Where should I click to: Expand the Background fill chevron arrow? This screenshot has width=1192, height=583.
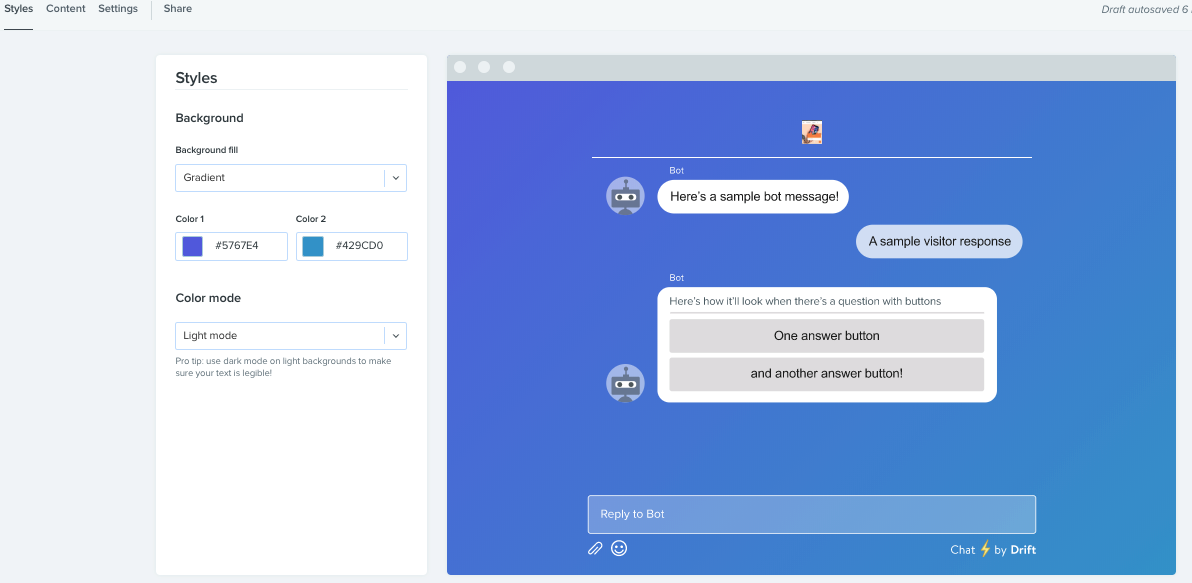pos(396,178)
